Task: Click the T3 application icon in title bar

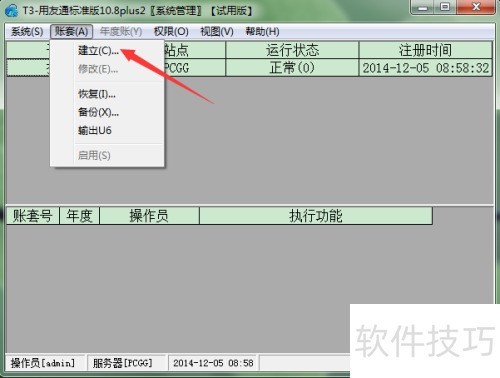Action: click(x=12, y=10)
